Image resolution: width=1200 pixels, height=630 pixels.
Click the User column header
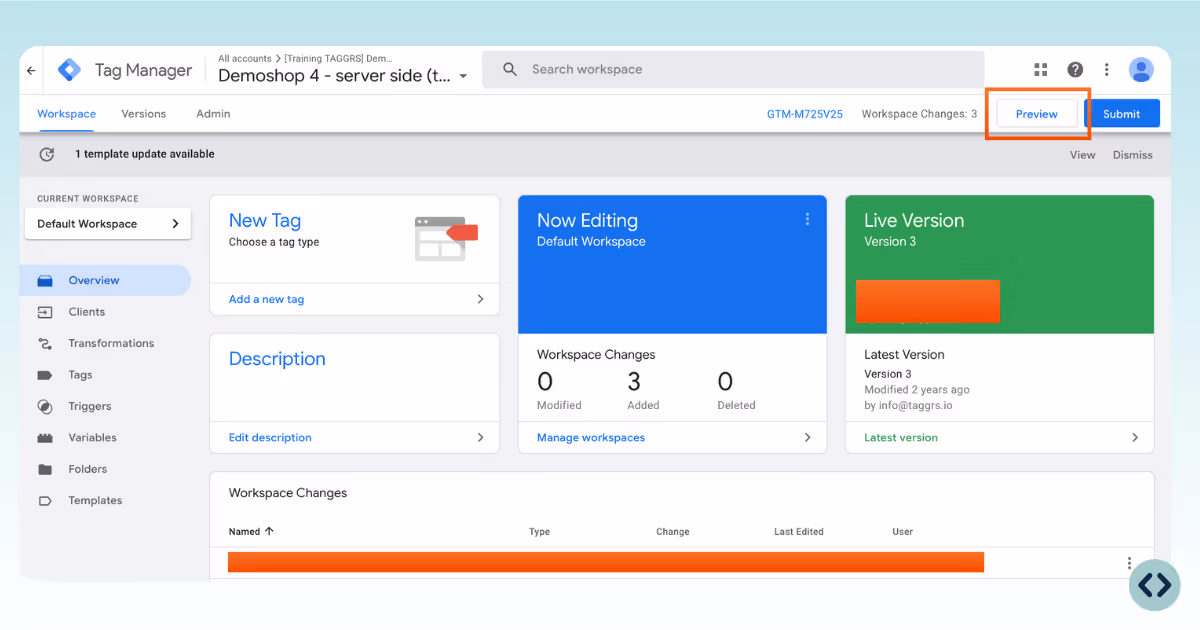(903, 532)
